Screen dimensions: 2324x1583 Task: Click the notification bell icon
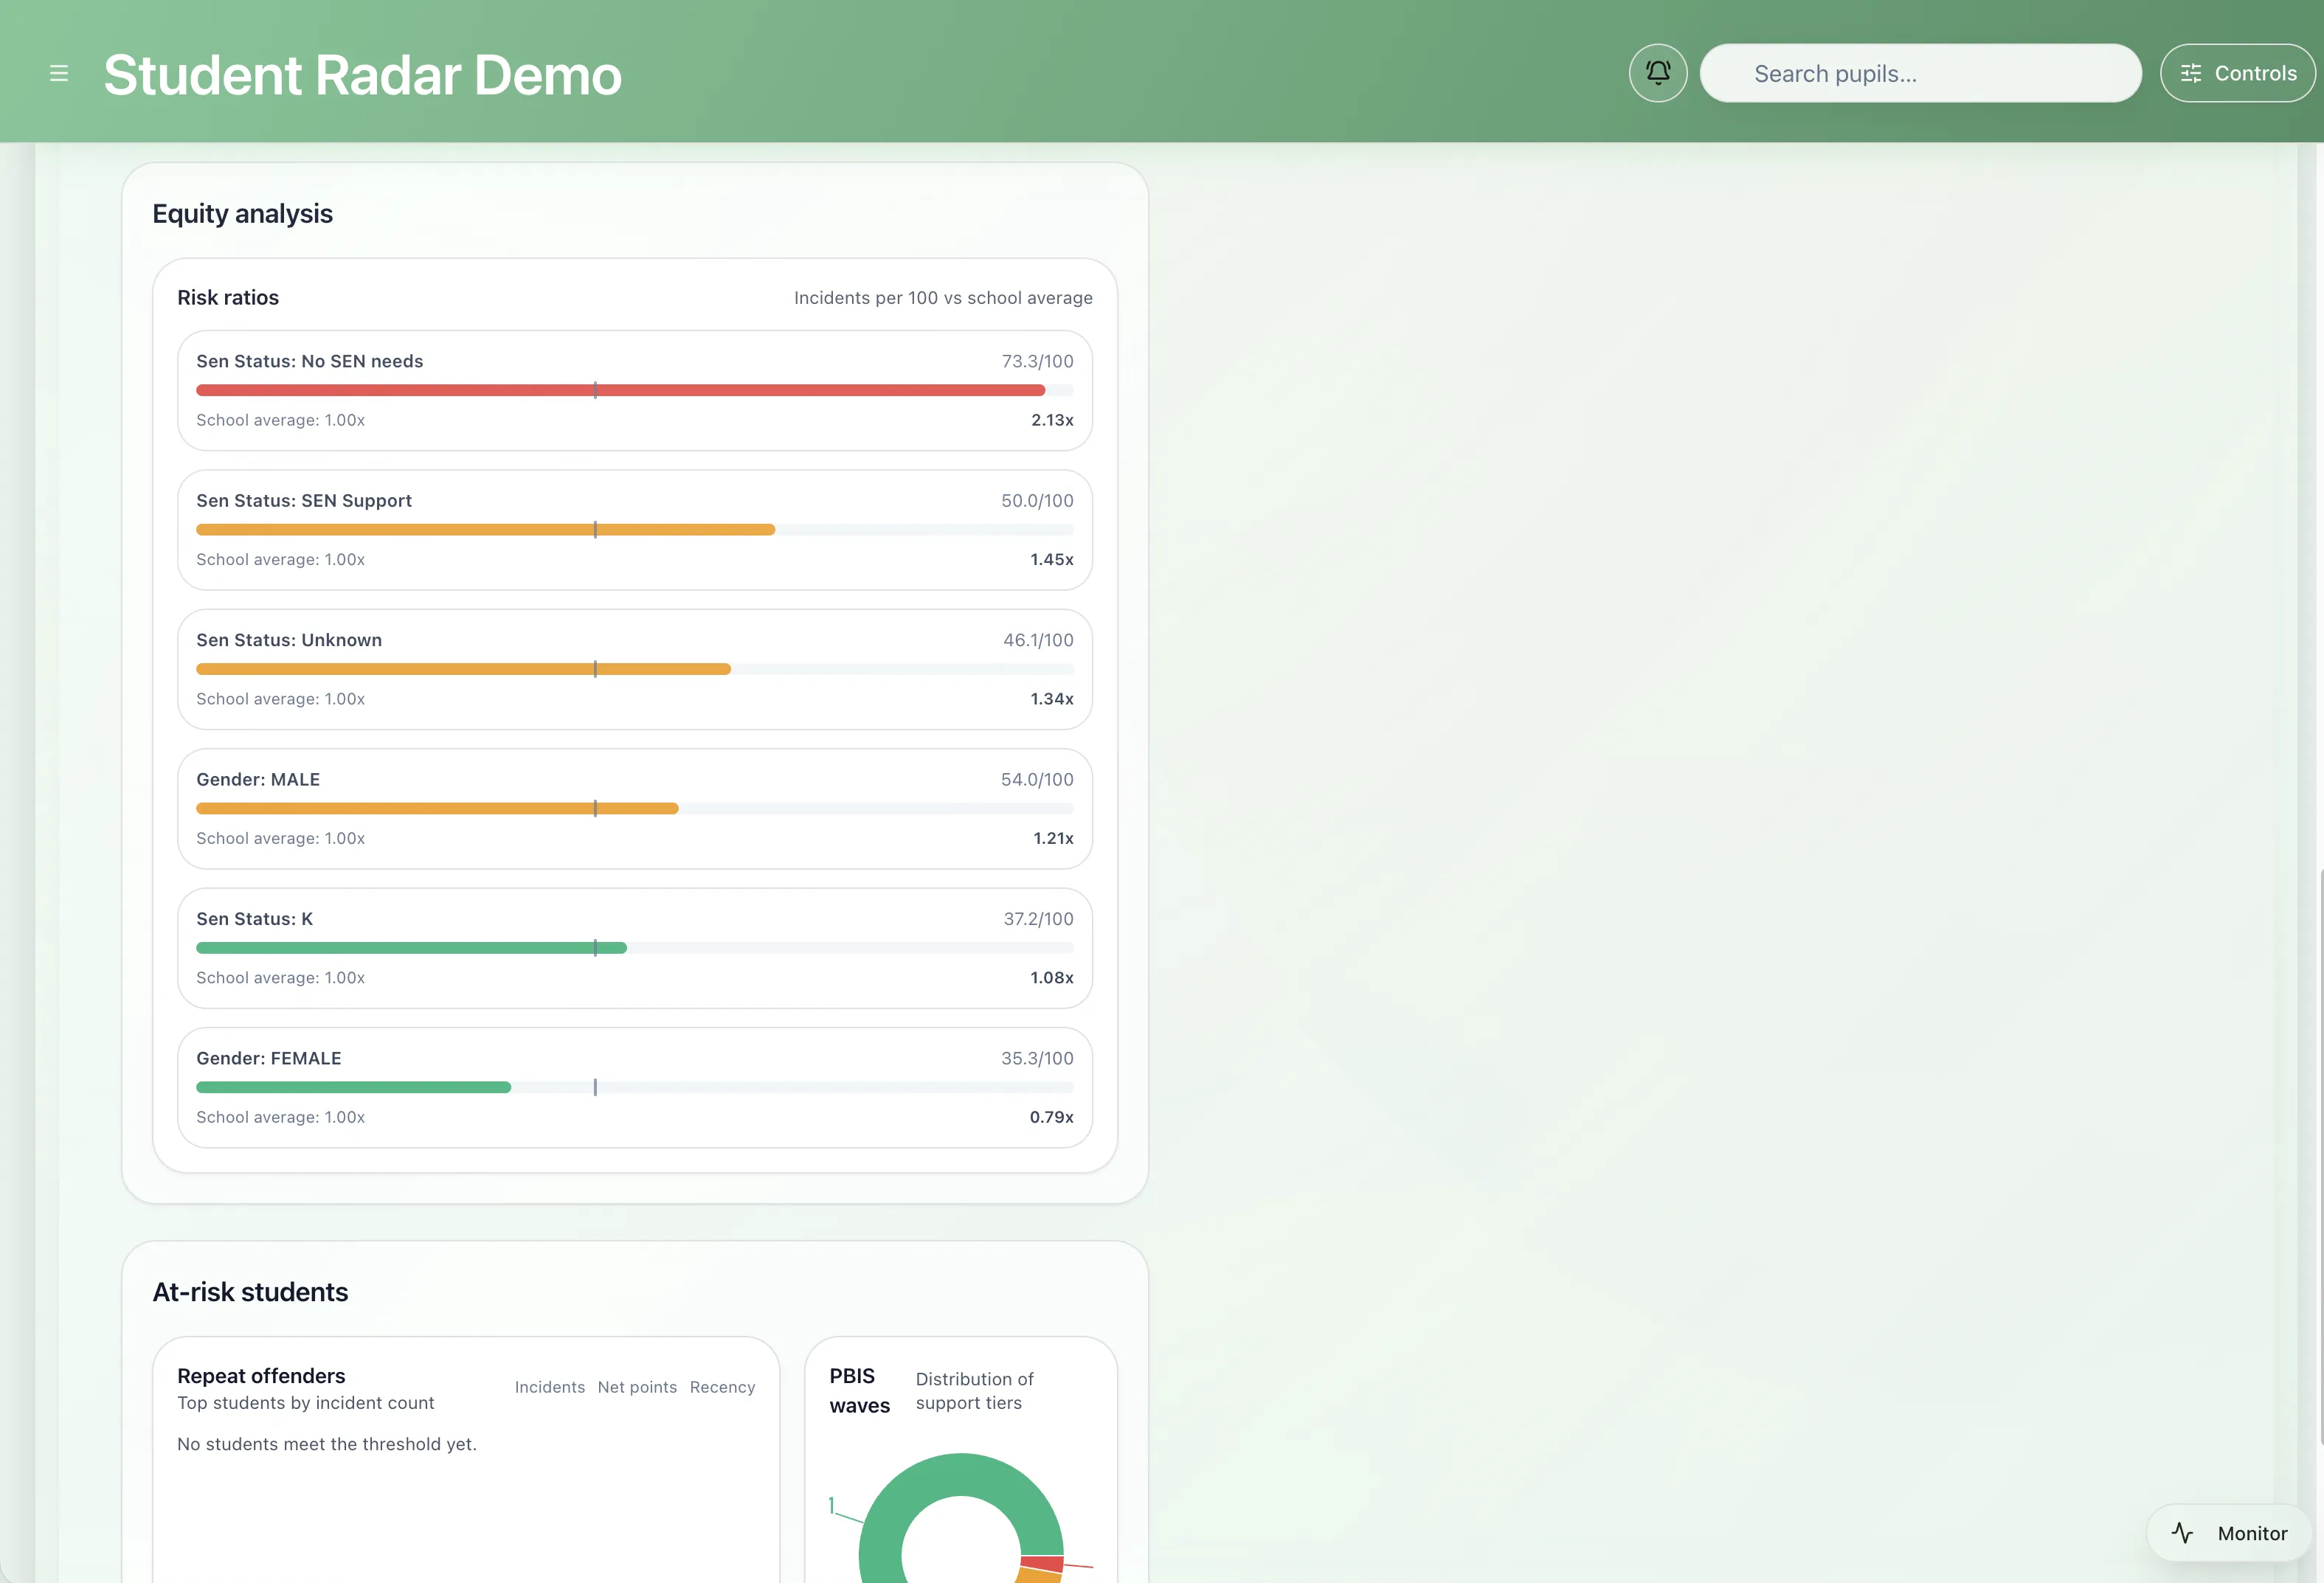coord(1657,73)
